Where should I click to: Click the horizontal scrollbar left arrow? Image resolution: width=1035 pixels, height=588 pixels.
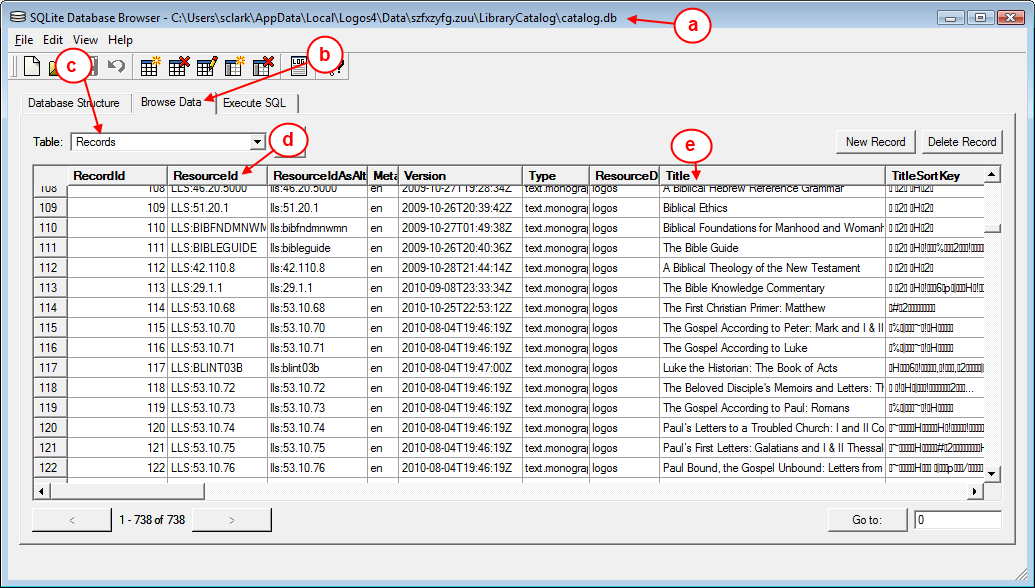(x=42, y=492)
